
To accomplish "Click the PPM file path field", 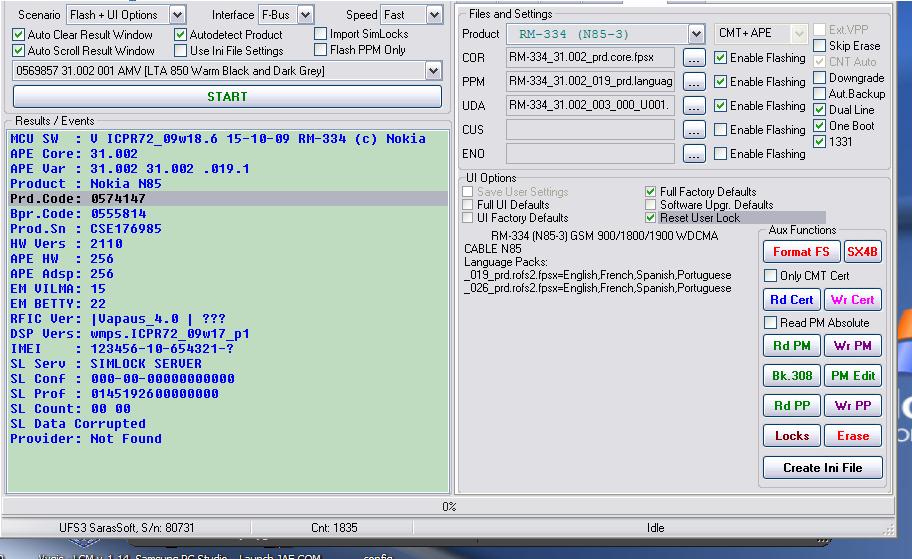I will click(590, 81).
